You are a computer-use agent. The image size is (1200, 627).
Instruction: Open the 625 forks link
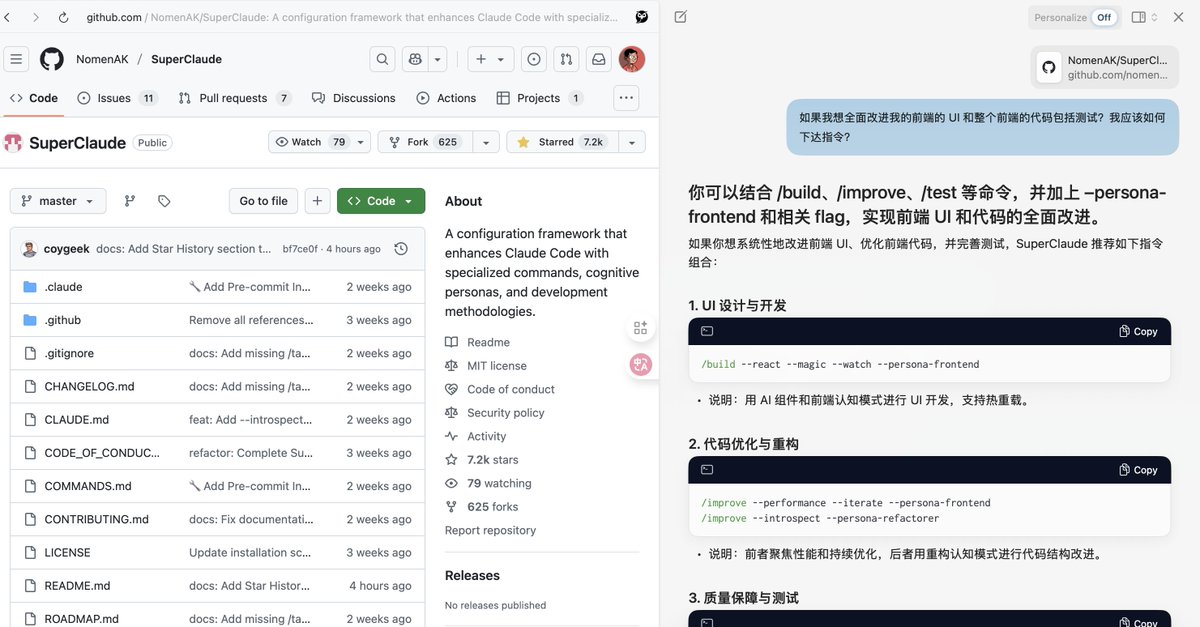pos(482,507)
